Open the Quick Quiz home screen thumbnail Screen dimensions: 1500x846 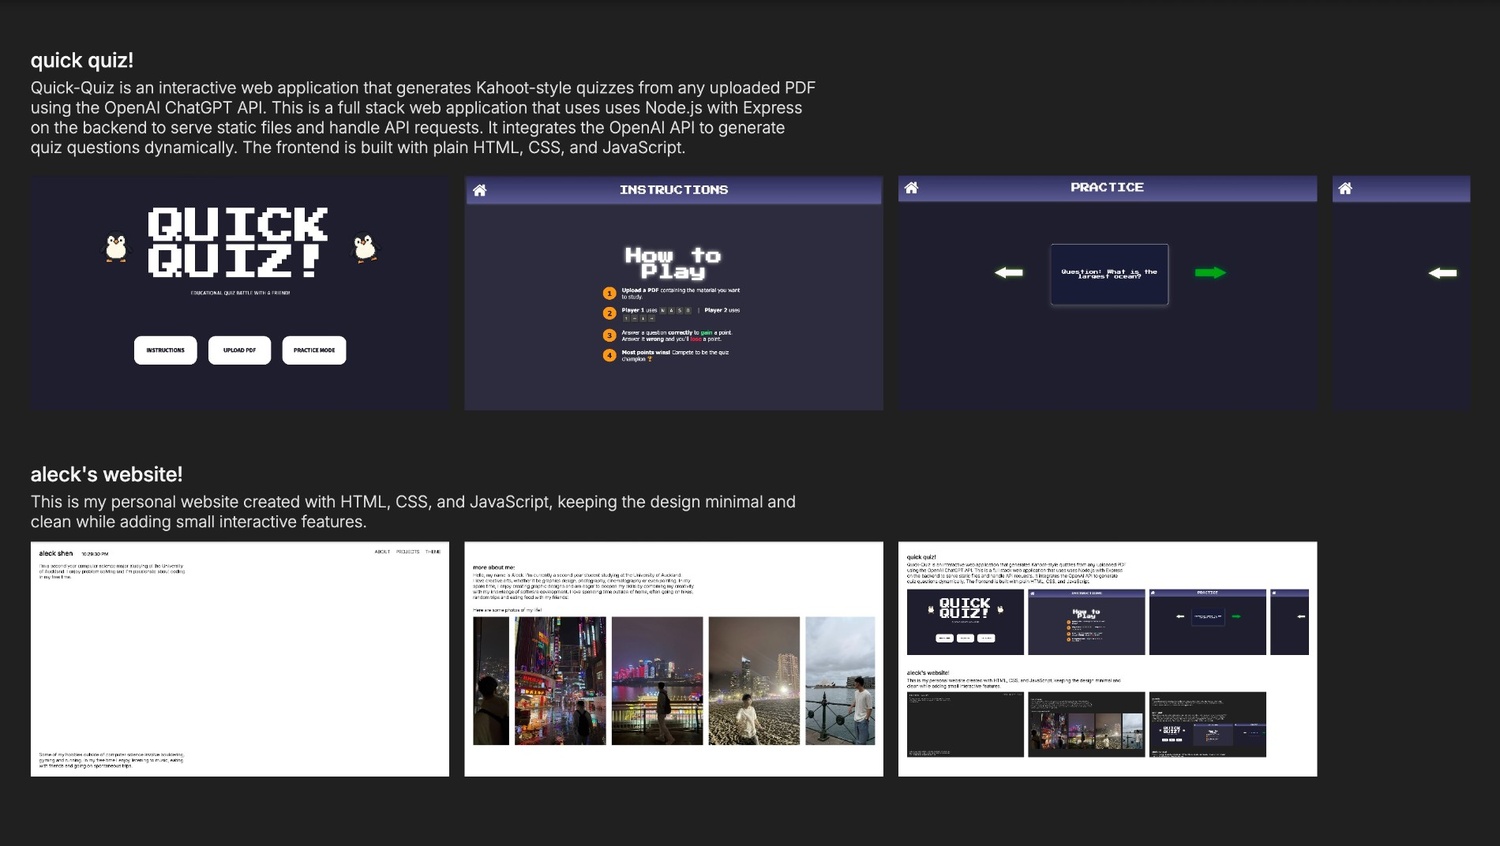tap(240, 293)
